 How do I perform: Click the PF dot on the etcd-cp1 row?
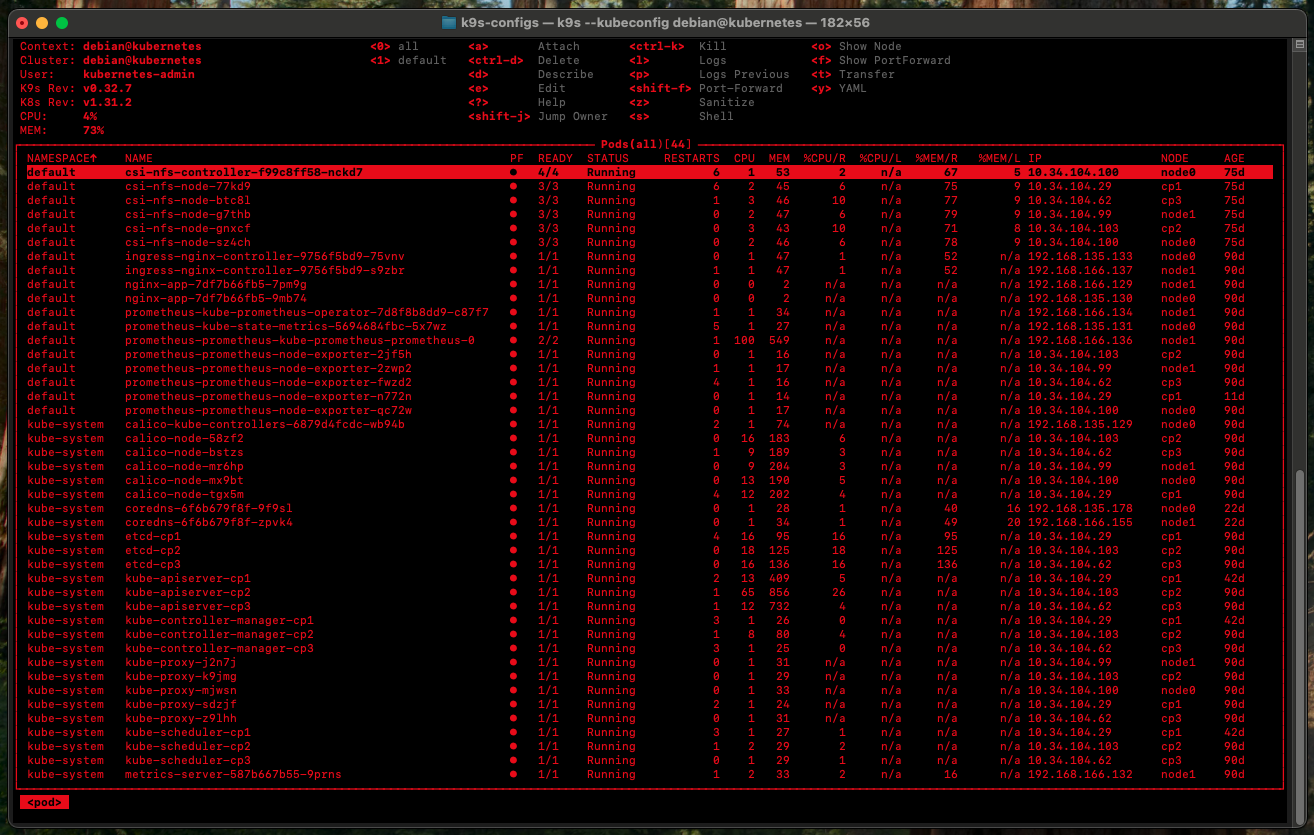point(514,536)
